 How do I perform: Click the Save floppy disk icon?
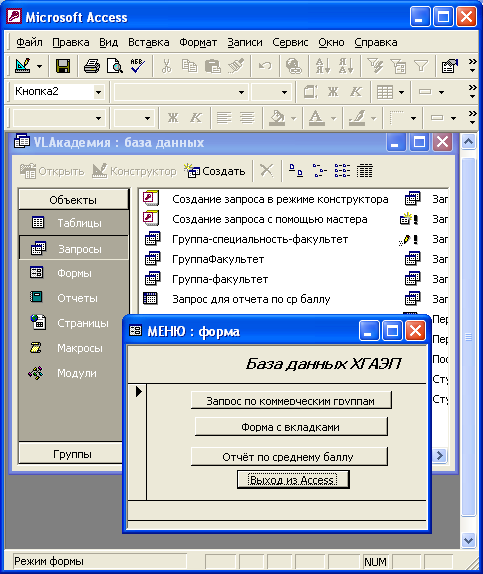point(63,66)
